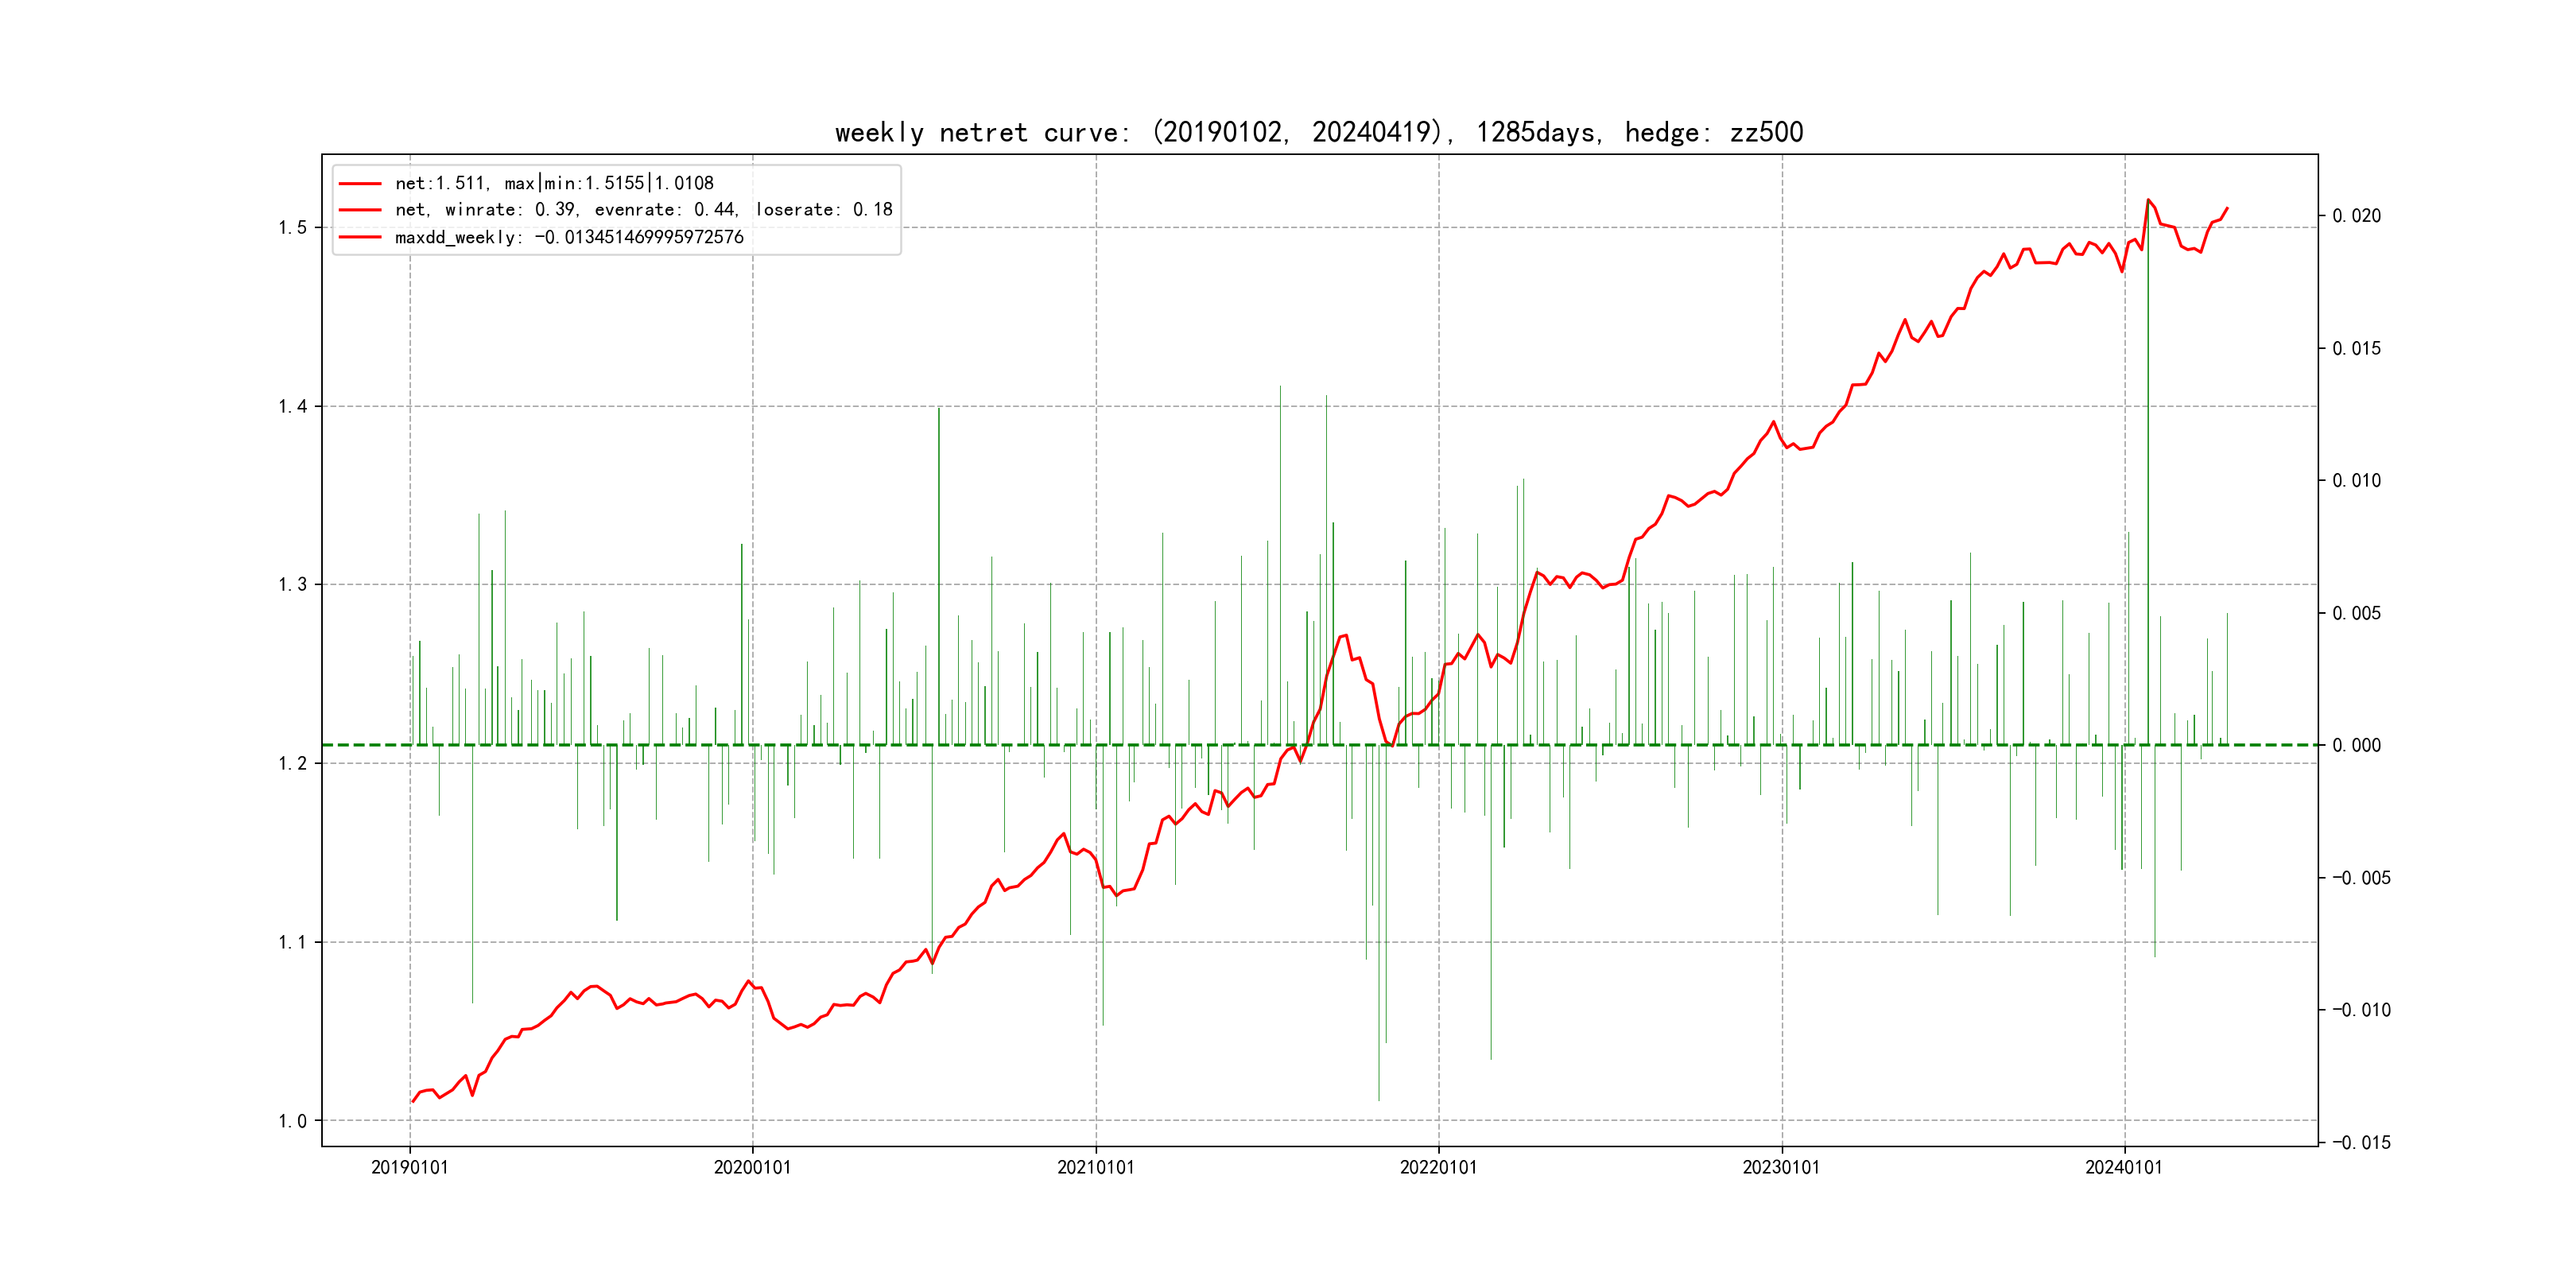Screen dimensions: 2576x1288
Task: Click the 20220101 x-axis date label
Action: [x=1438, y=1167]
